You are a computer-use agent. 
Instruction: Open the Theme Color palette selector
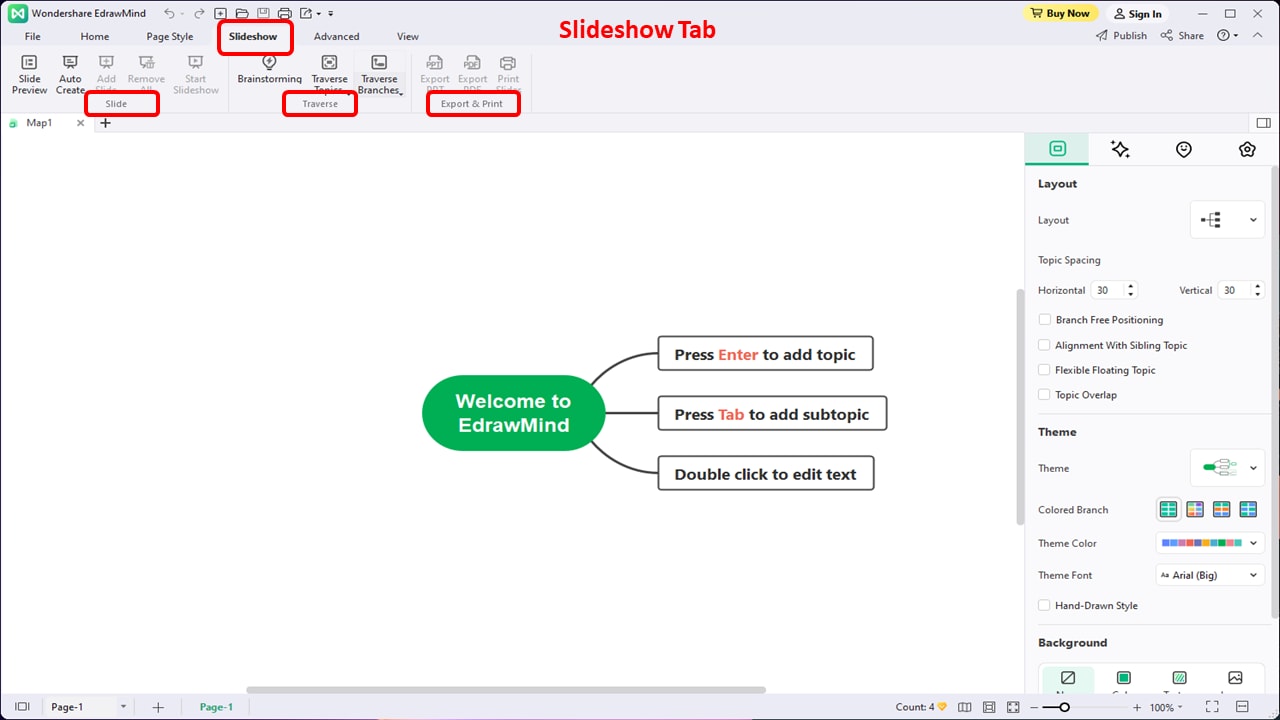tap(1210, 543)
